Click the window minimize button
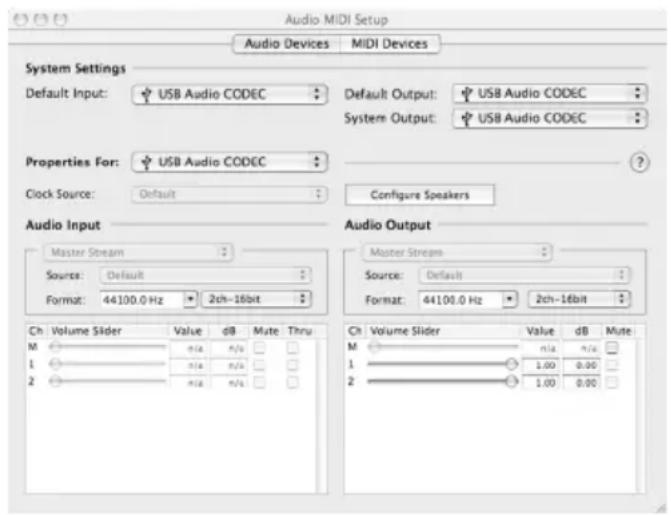This screenshot has width=671, height=515. [41, 19]
